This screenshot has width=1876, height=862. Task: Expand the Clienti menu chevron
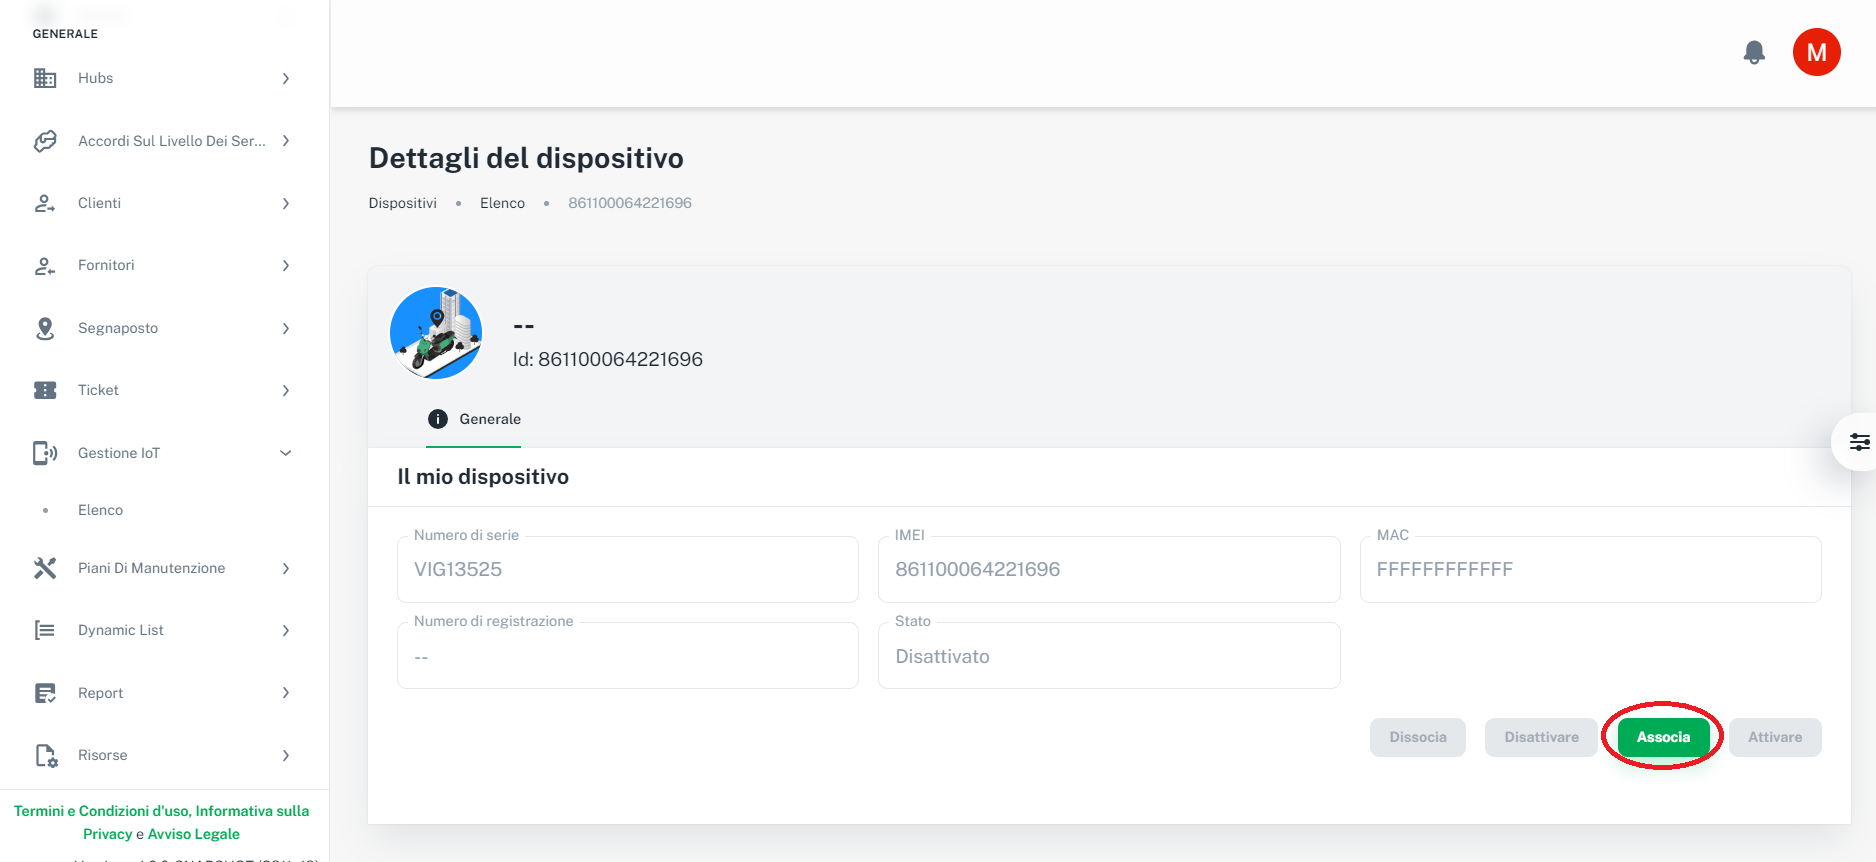[x=286, y=203]
